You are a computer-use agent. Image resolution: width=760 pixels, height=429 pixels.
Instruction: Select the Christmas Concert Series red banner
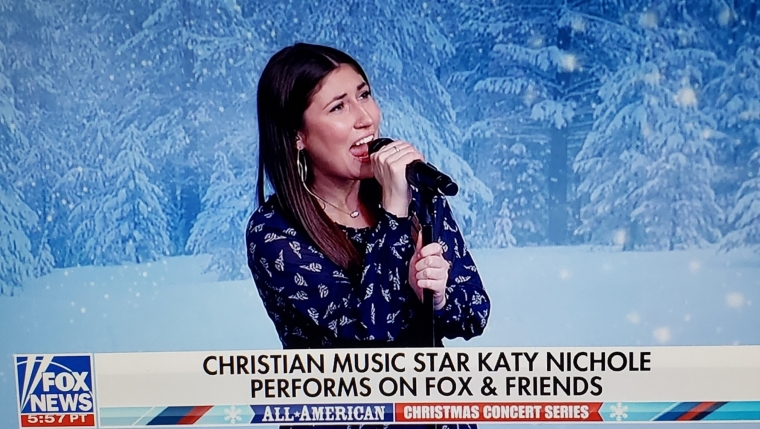[499, 412]
